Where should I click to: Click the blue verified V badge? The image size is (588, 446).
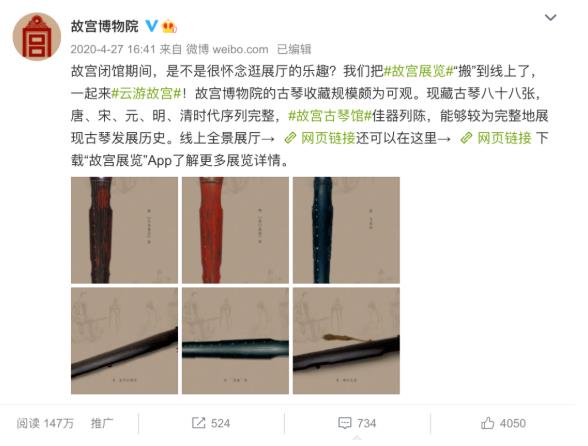tap(152, 26)
